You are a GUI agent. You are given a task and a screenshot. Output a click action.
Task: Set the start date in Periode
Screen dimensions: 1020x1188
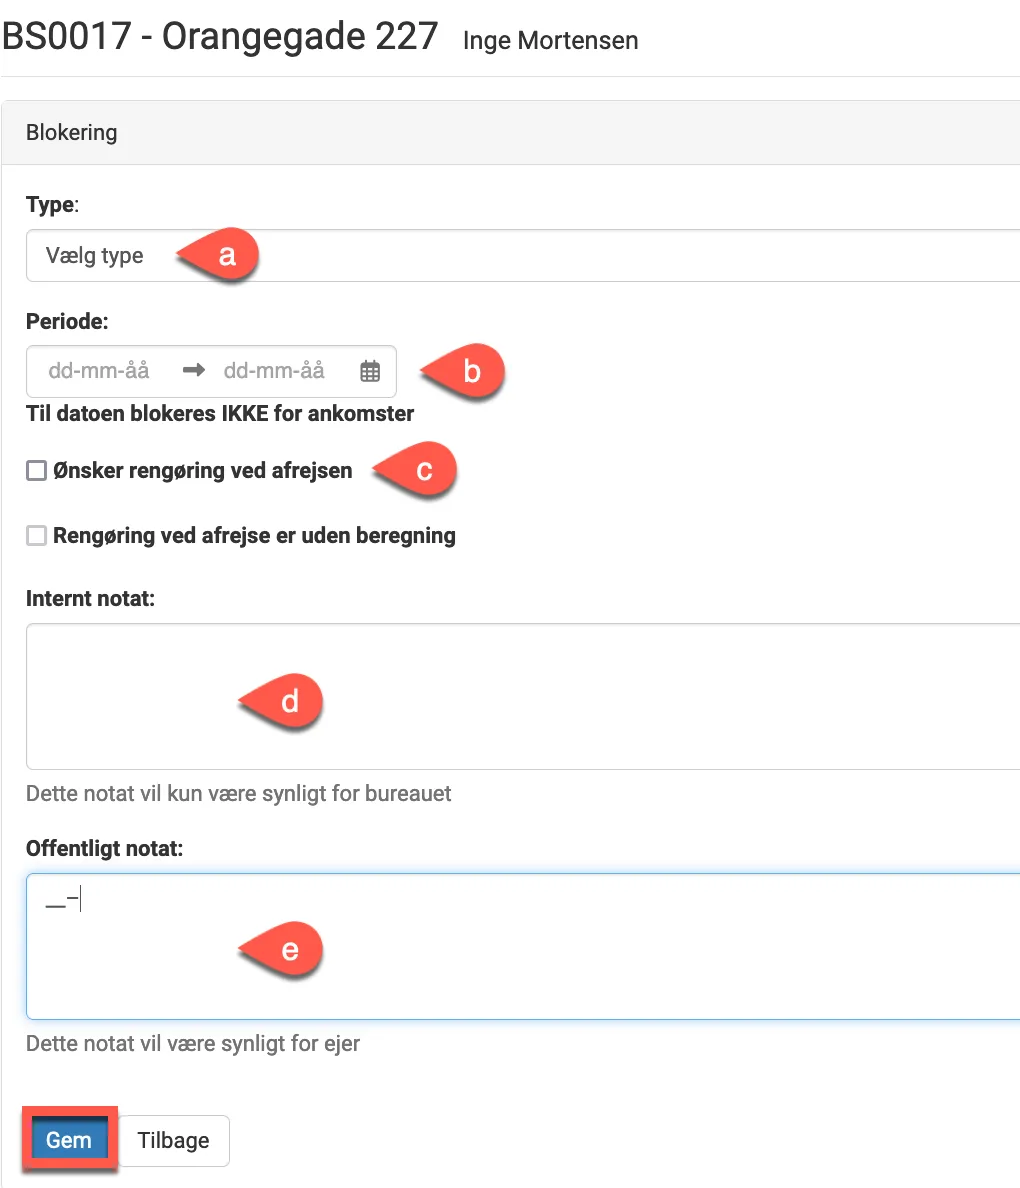pos(100,371)
